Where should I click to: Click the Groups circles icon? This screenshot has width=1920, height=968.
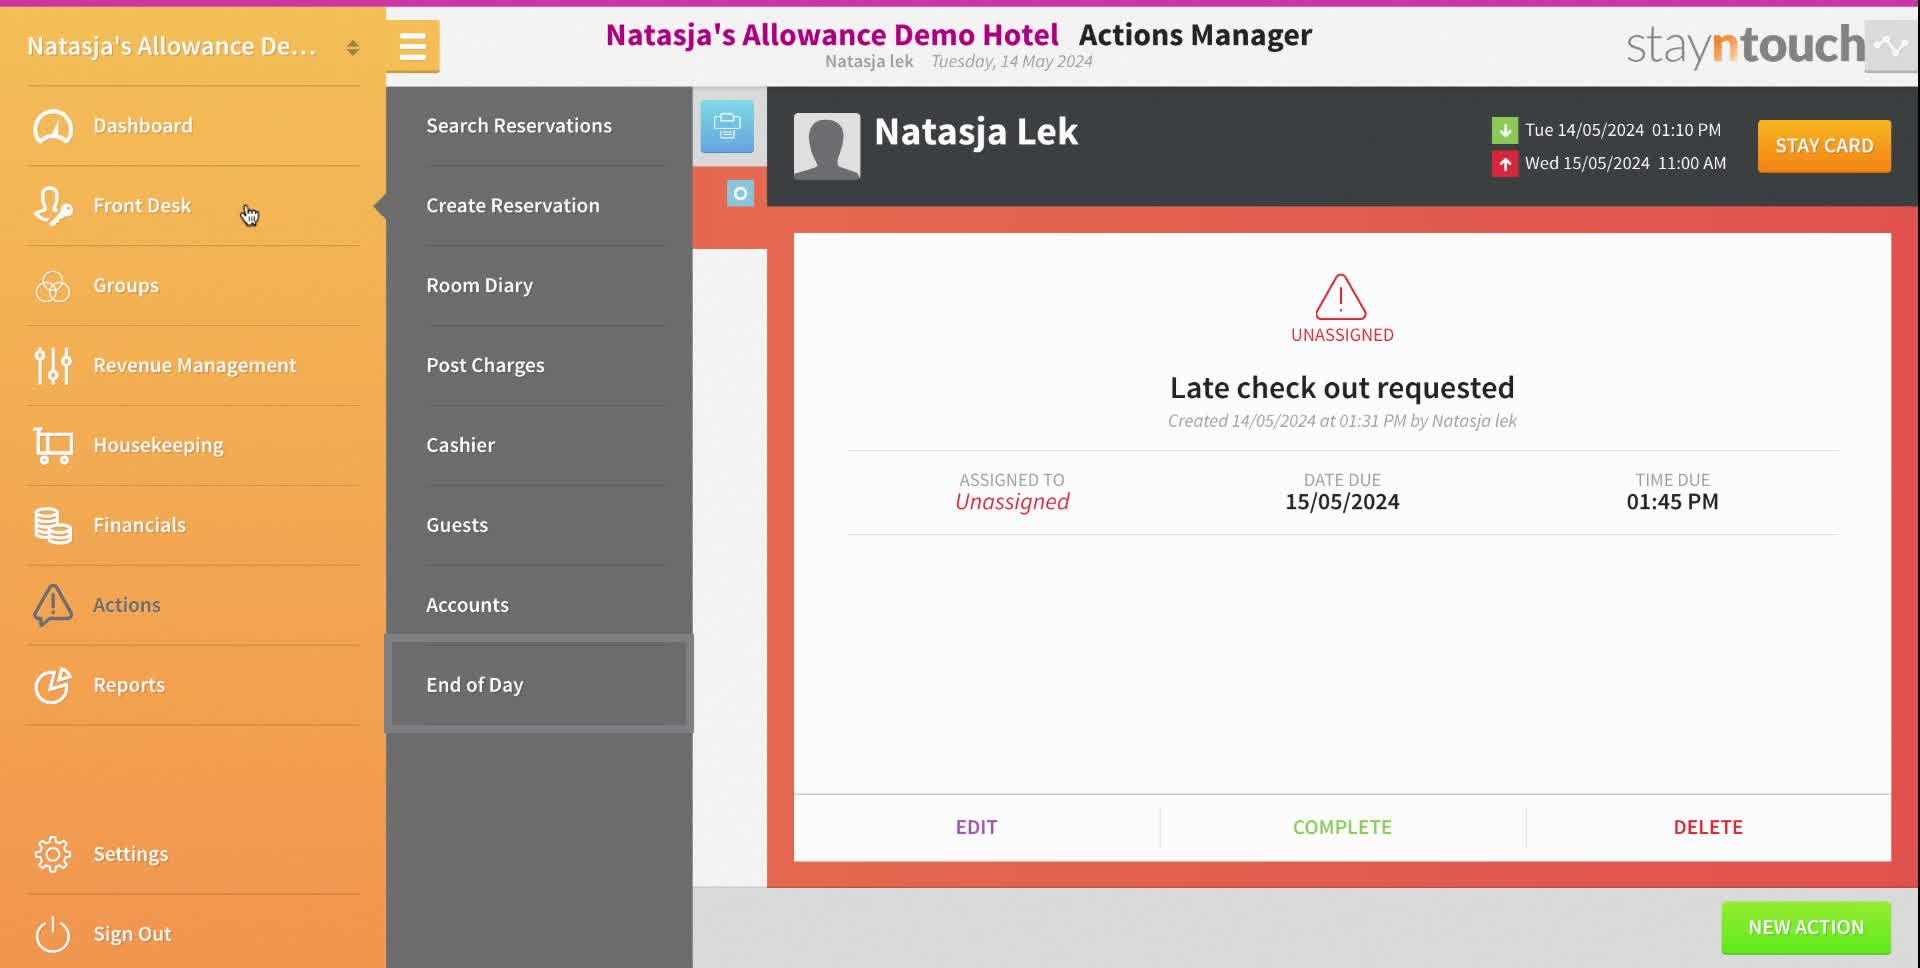pos(53,286)
